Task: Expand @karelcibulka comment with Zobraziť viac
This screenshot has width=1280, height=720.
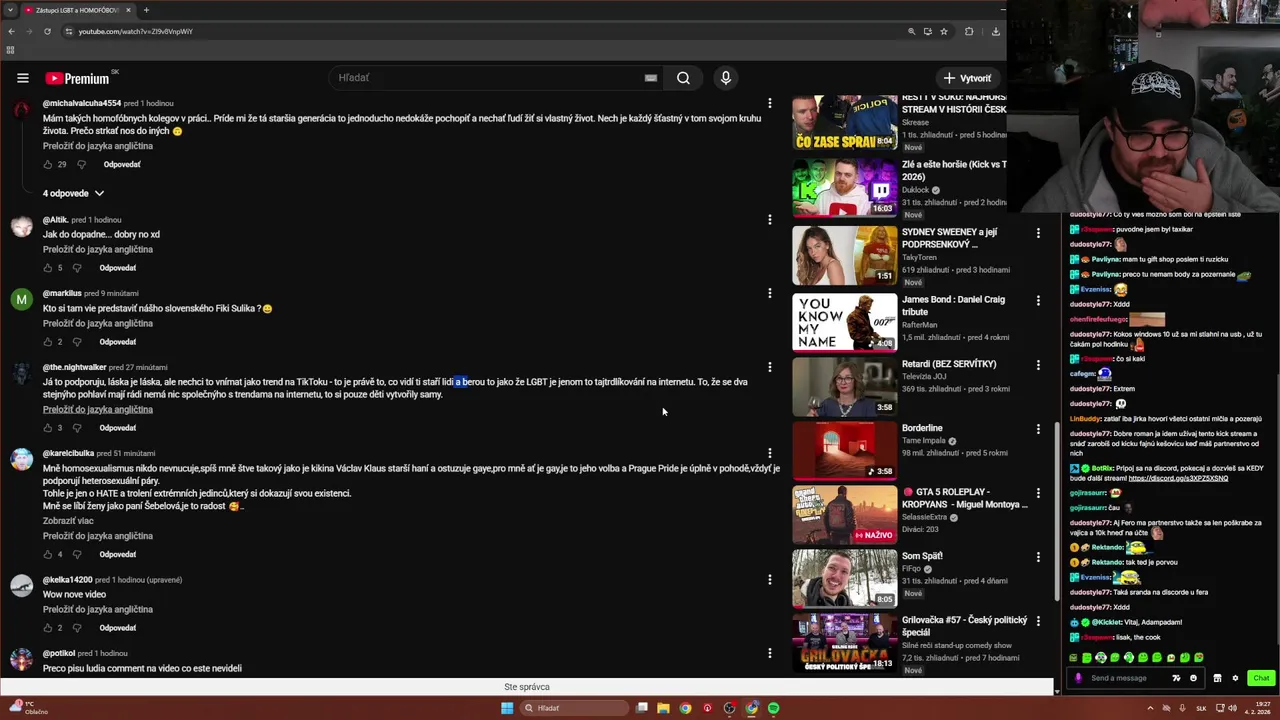Action: tap(68, 521)
